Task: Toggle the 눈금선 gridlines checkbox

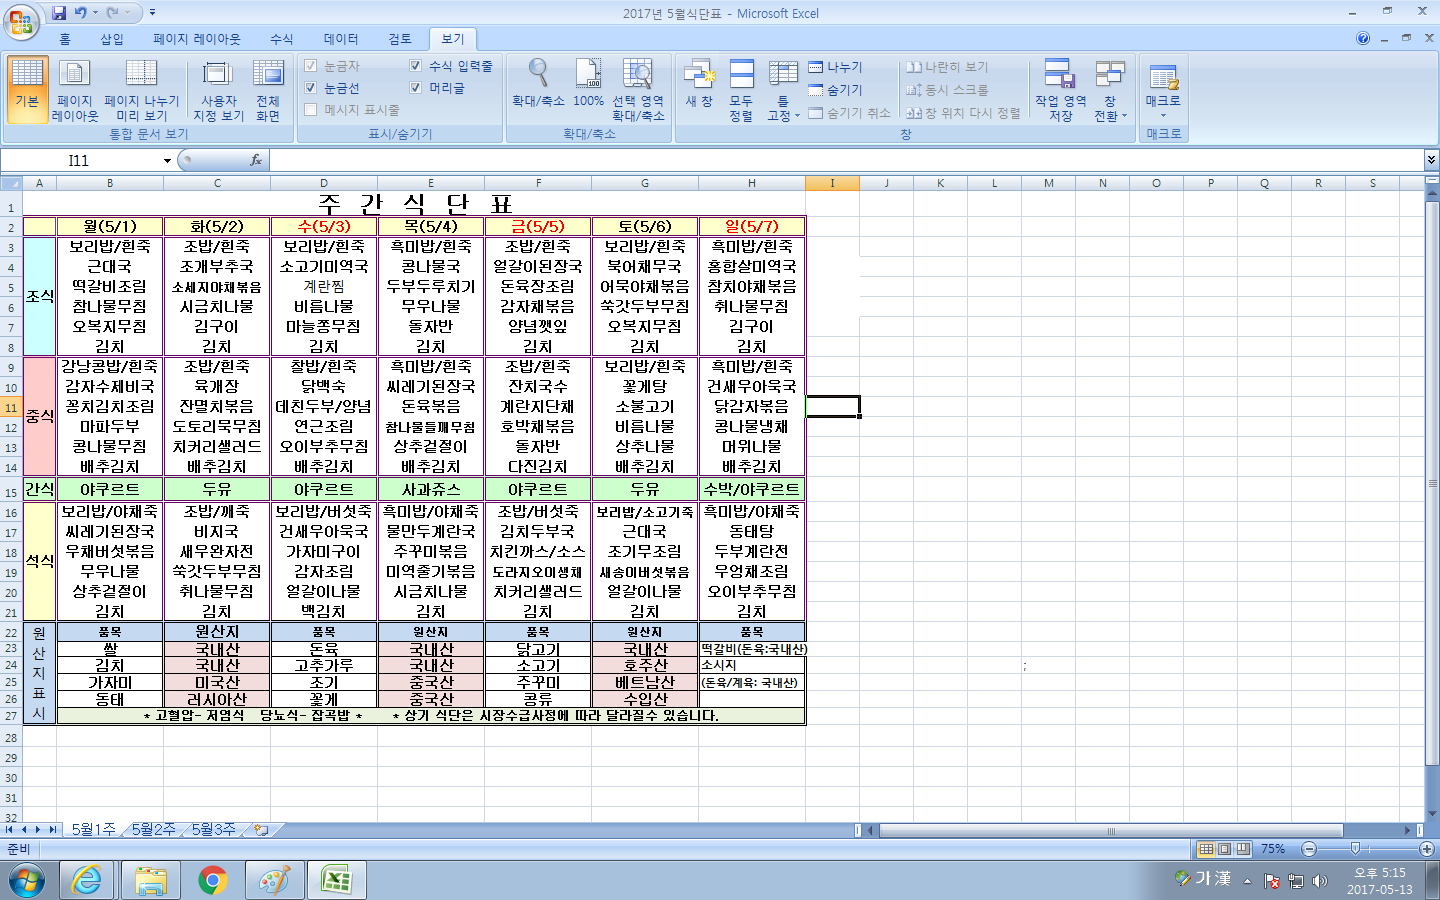Action: point(311,88)
